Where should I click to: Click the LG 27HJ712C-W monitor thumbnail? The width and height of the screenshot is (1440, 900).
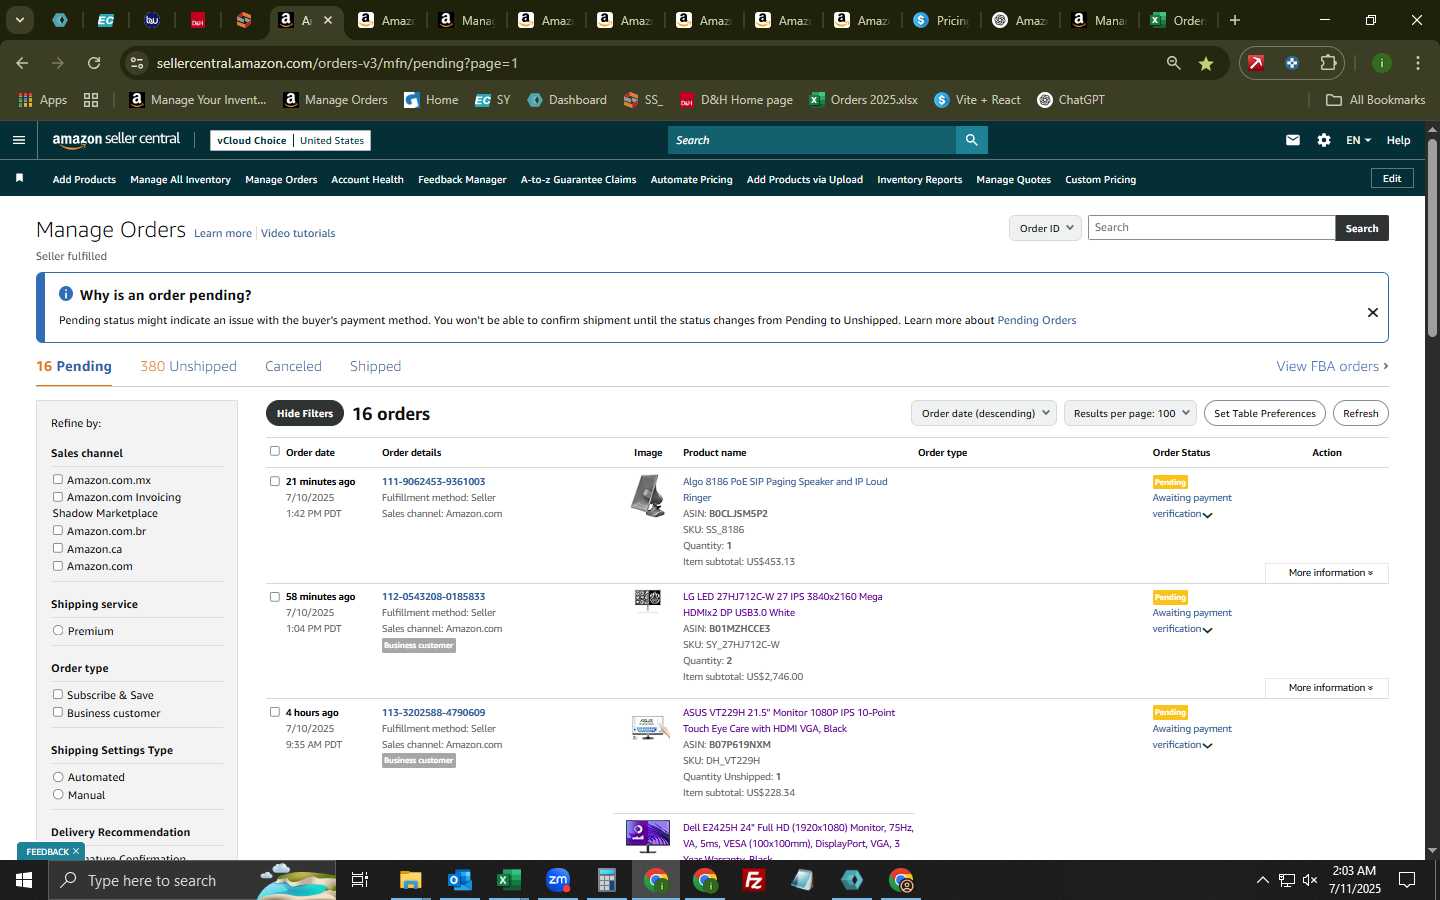coord(648,599)
